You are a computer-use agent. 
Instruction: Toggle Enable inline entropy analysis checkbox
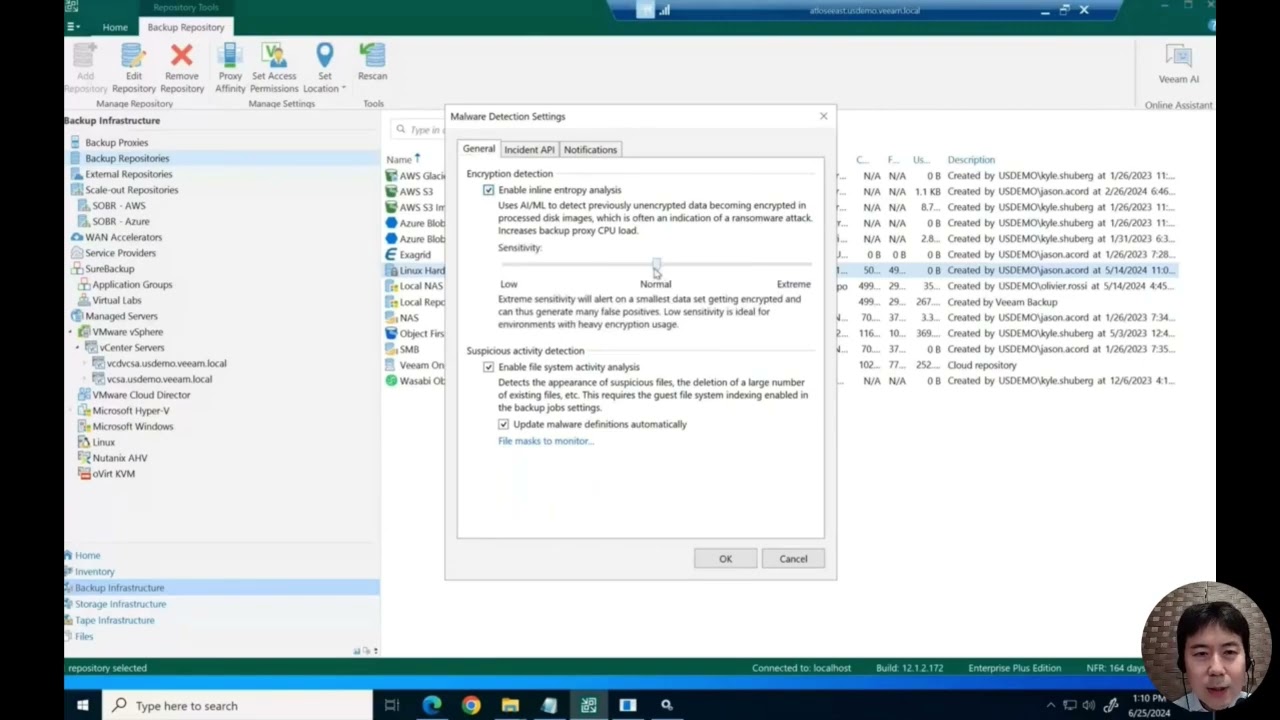coord(488,190)
